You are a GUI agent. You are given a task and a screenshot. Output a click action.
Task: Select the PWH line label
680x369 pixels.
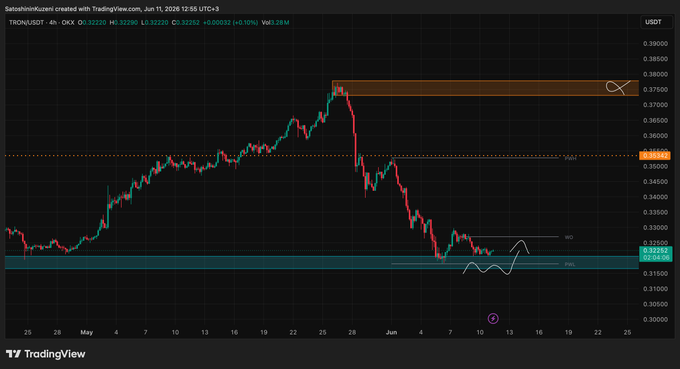pyautogui.click(x=570, y=159)
